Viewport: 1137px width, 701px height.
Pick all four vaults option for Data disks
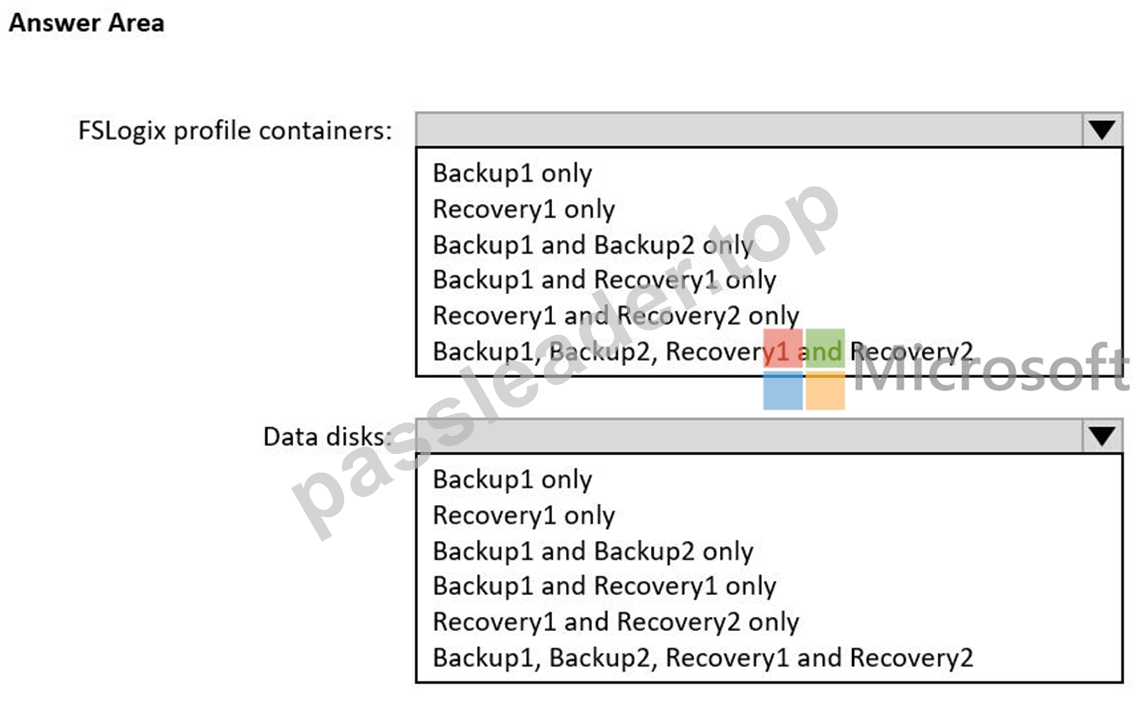tap(703, 658)
